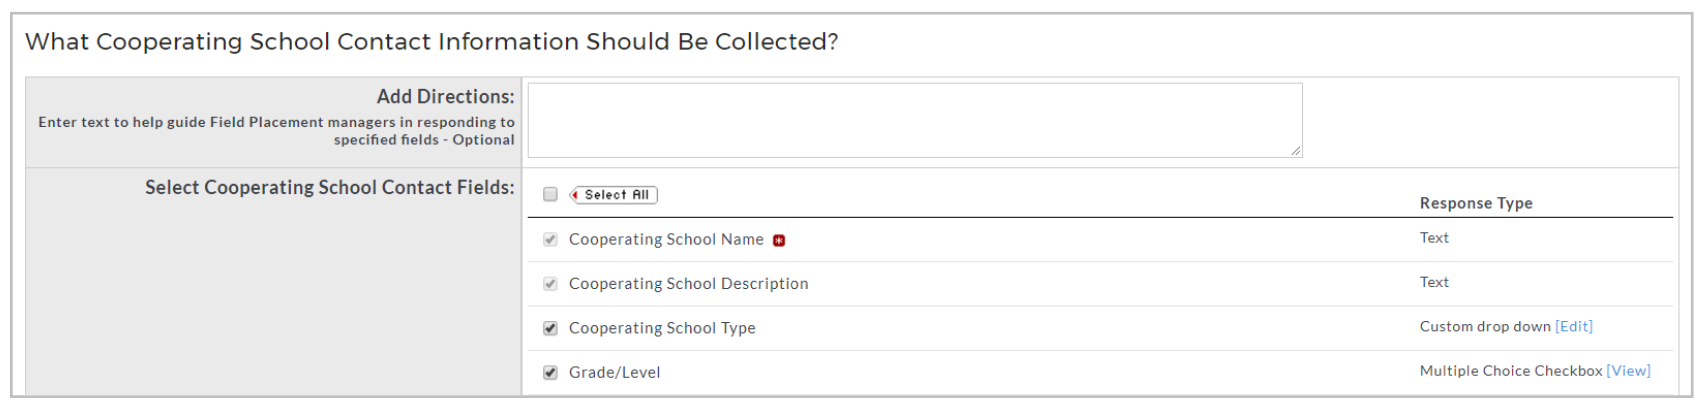Click the Response Type column header
The height and width of the screenshot is (410, 1704).
[1476, 203]
